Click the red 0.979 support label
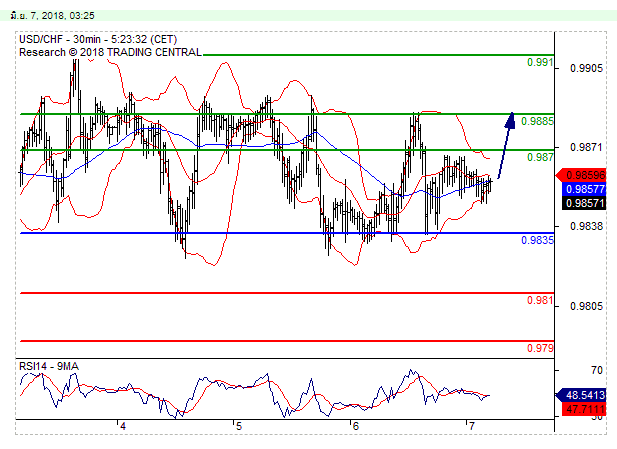The width and height of the screenshot is (617, 449). coord(540,348)
